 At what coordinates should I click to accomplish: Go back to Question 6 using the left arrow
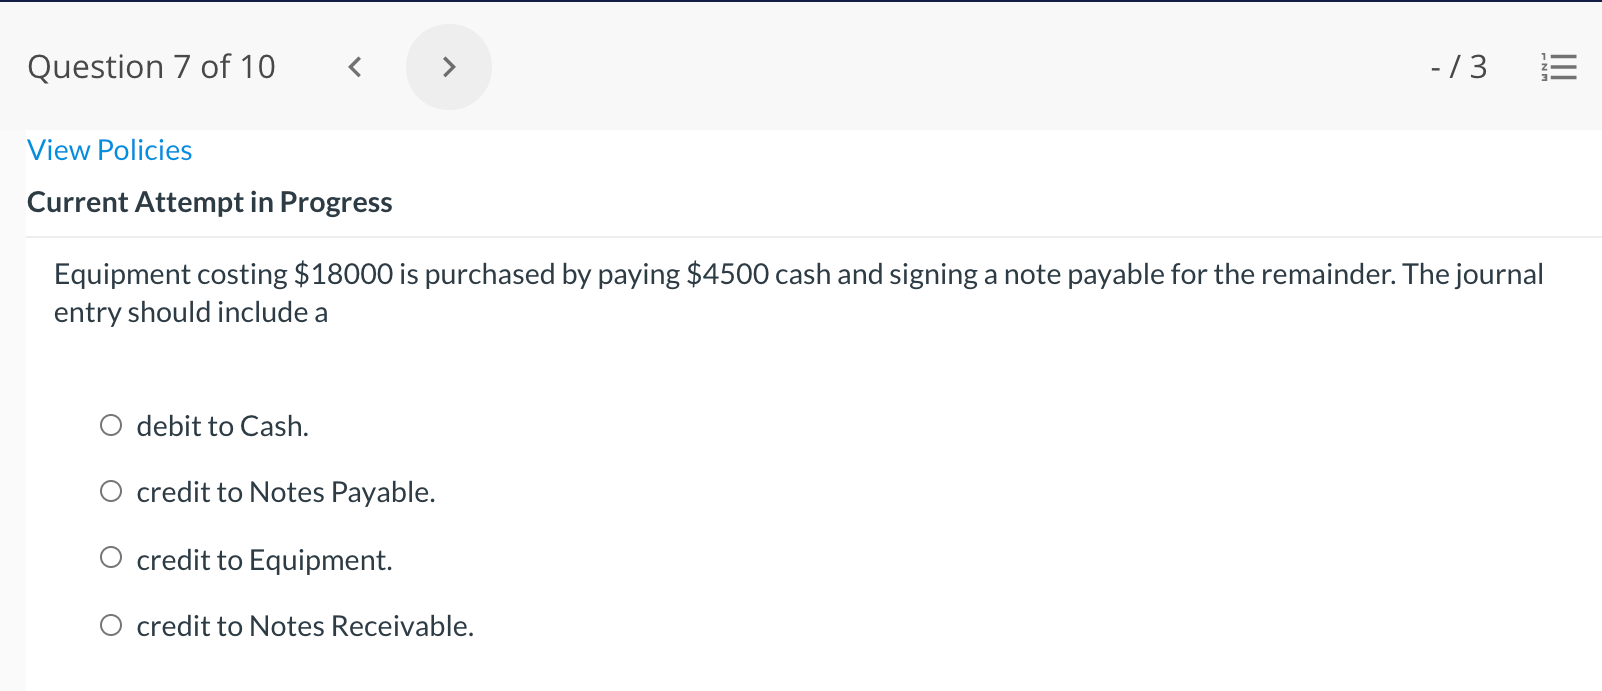354,66
